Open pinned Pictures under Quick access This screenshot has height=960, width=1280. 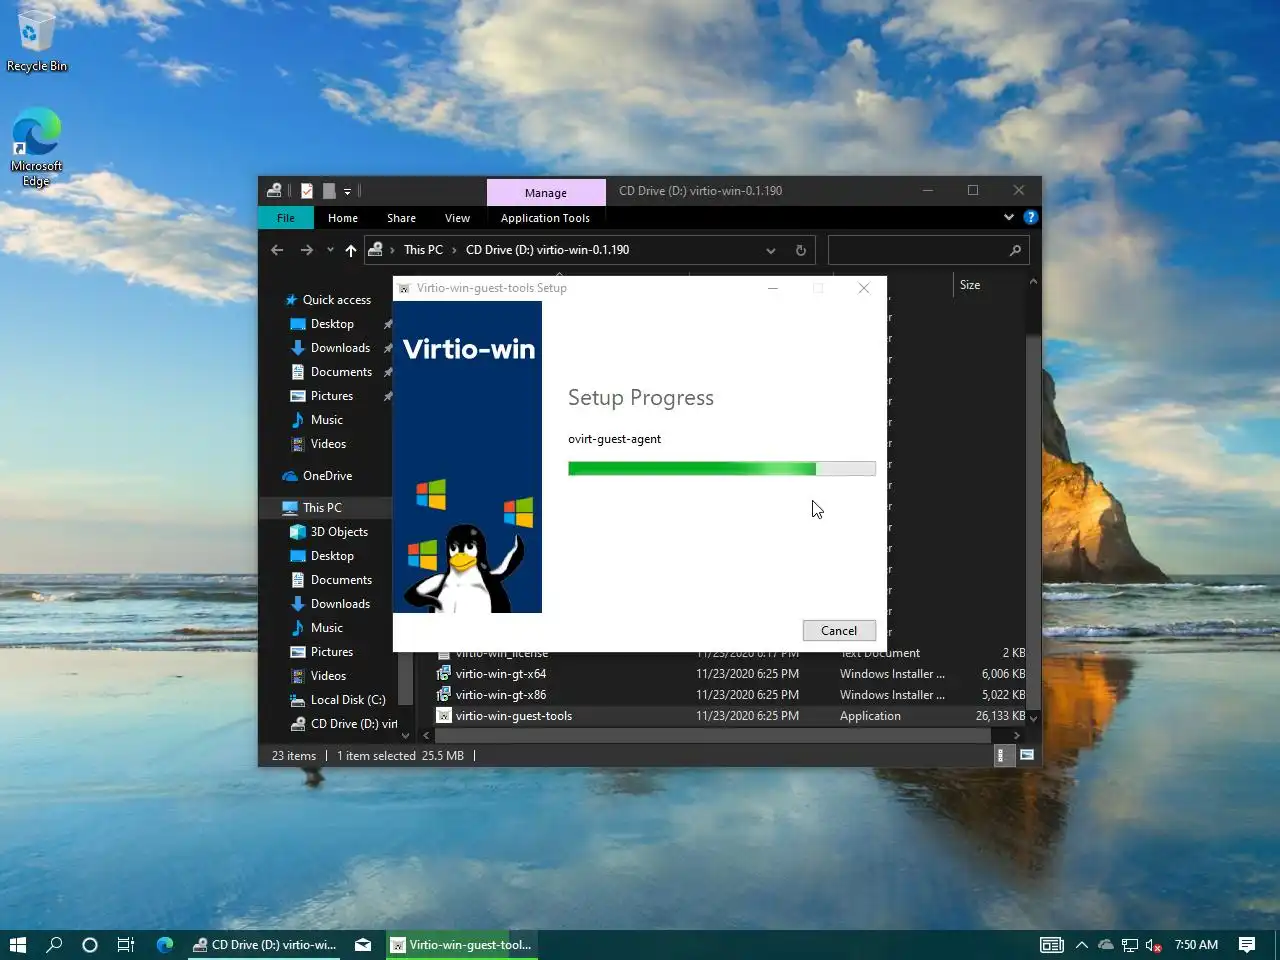tap(332, 396)
